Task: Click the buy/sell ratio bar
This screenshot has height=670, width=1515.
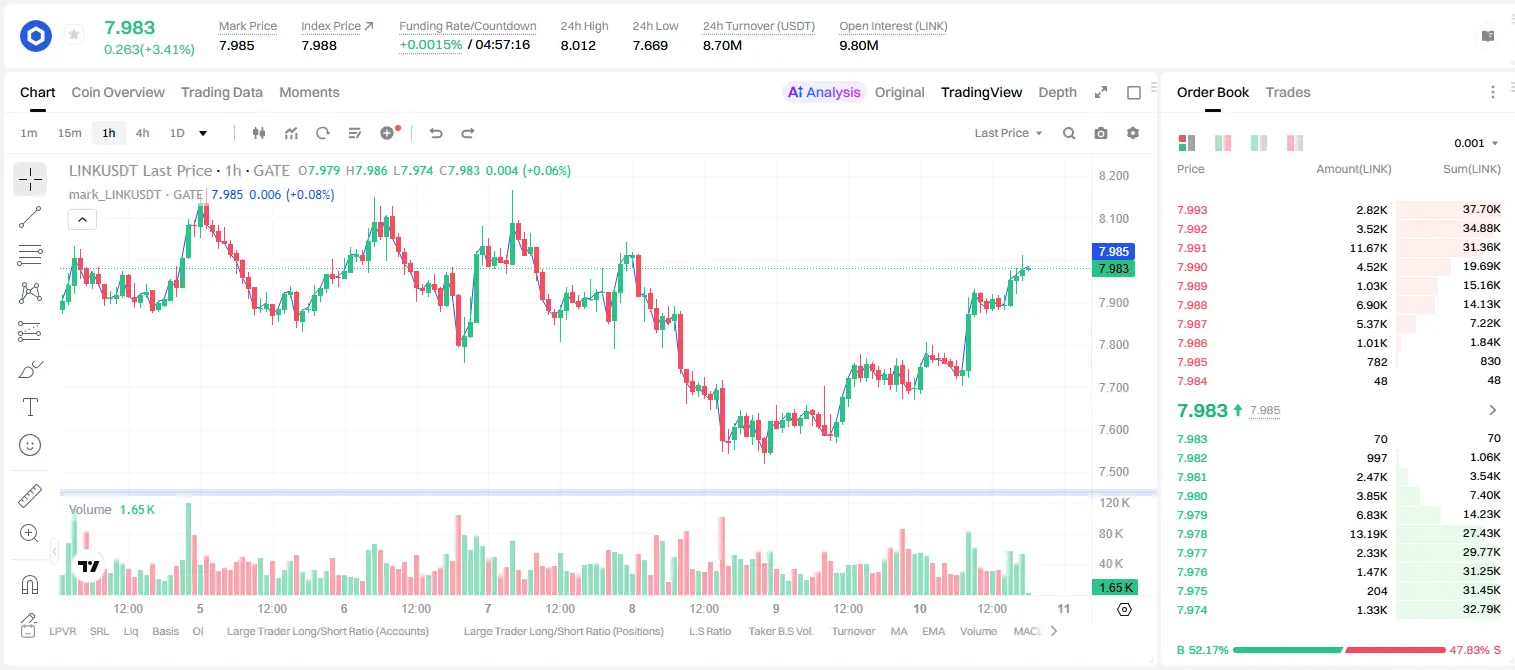Action: [x=1339, y=650]
